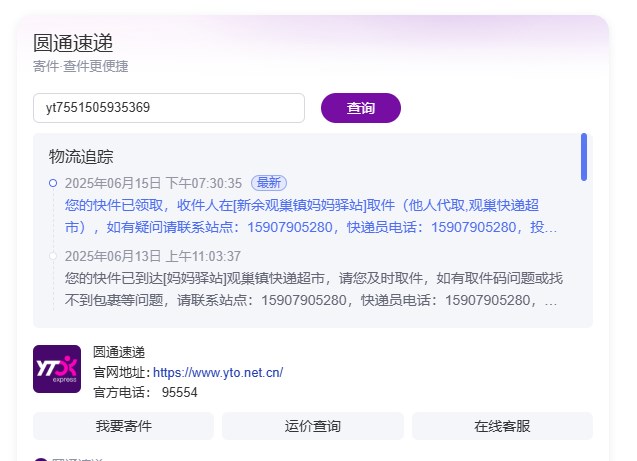Click the 物流追踪 section heading

pos(81,157)
